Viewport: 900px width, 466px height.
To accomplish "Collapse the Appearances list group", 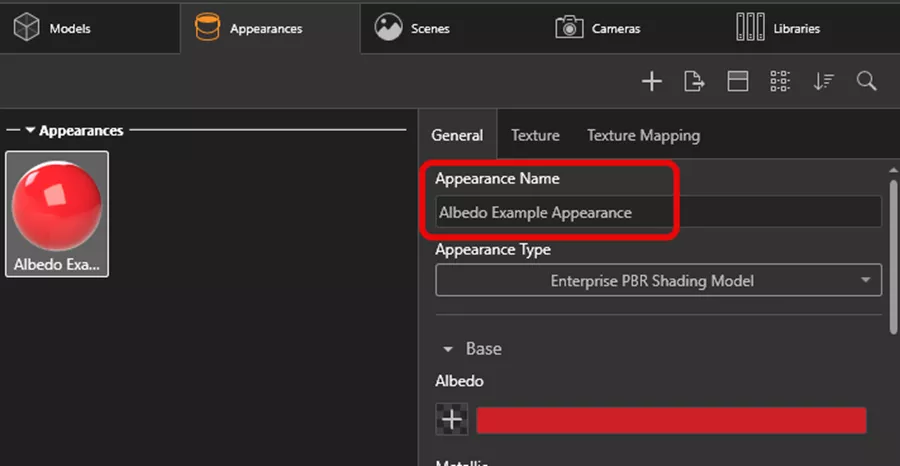I will click(x=31, y=131).
